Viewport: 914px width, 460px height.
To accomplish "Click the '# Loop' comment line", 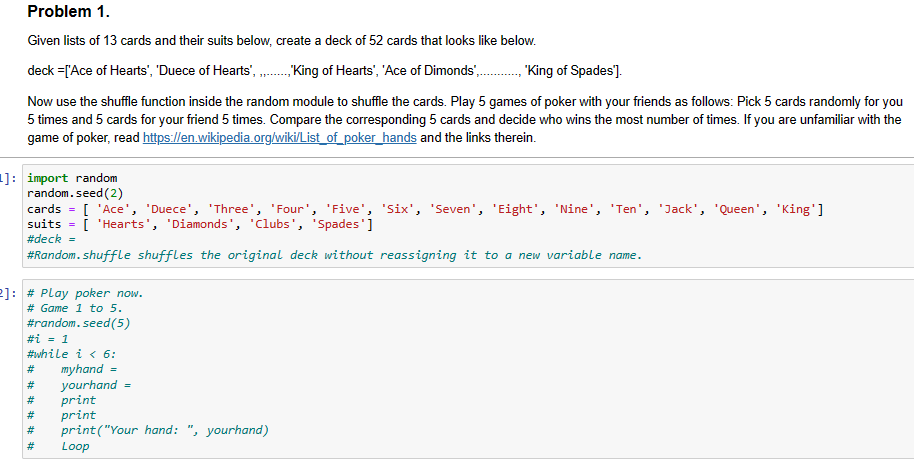I will click(58, 446).
